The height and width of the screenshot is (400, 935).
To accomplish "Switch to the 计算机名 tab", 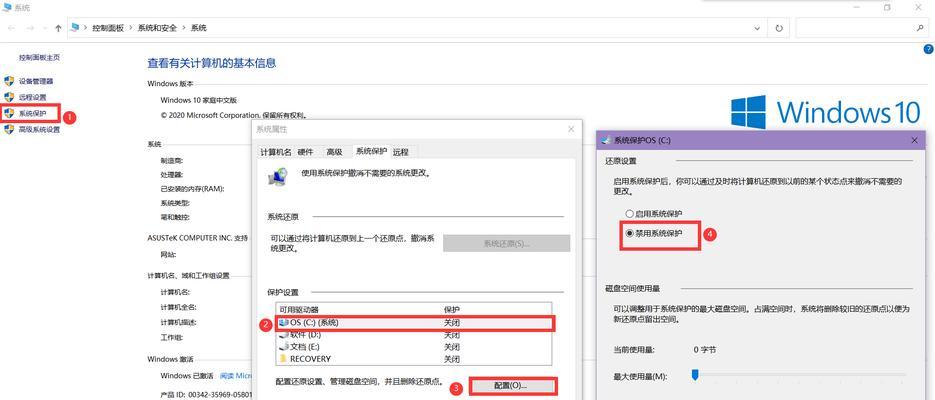I will coord(276,152).
